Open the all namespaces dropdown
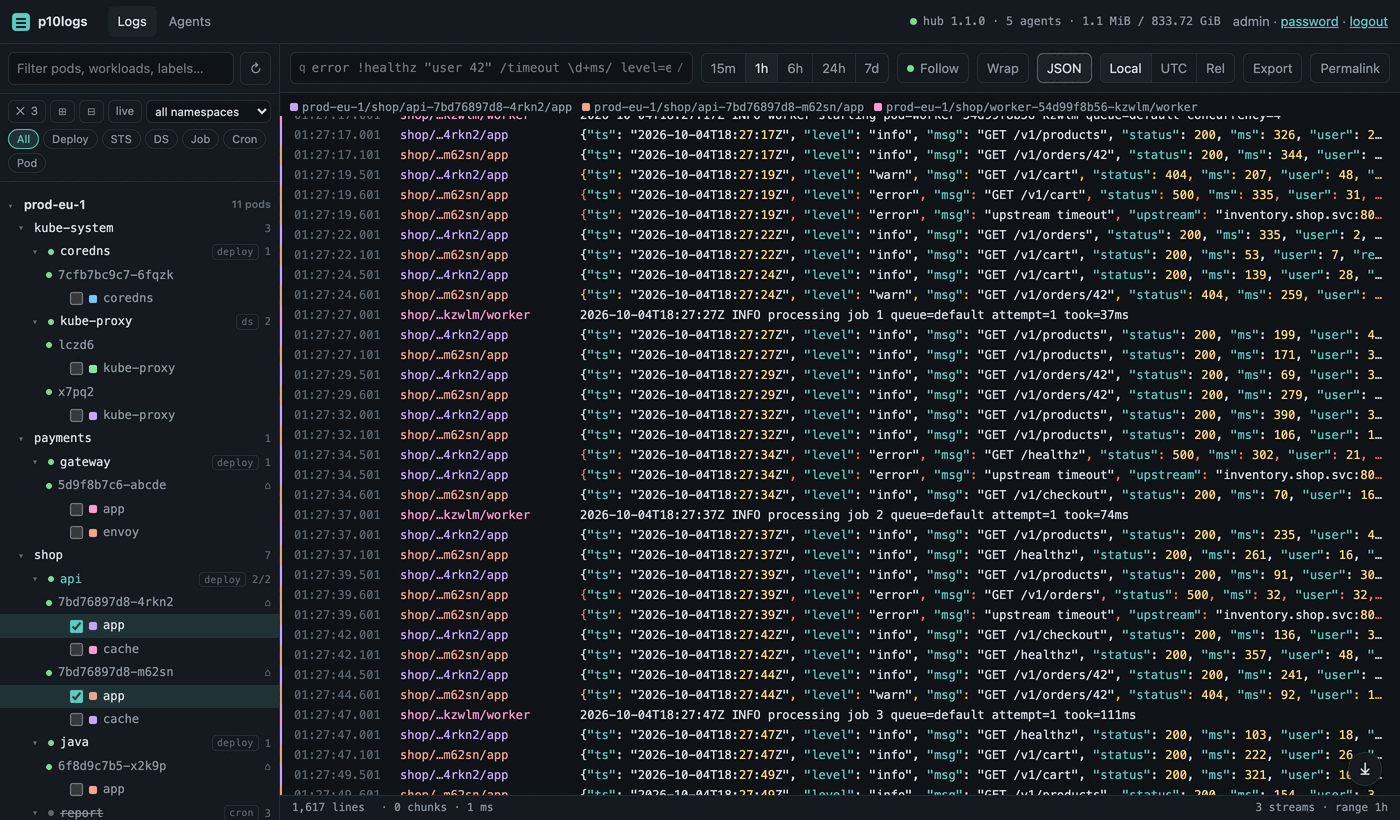The image size is (1400, 820). pos(208,111)
